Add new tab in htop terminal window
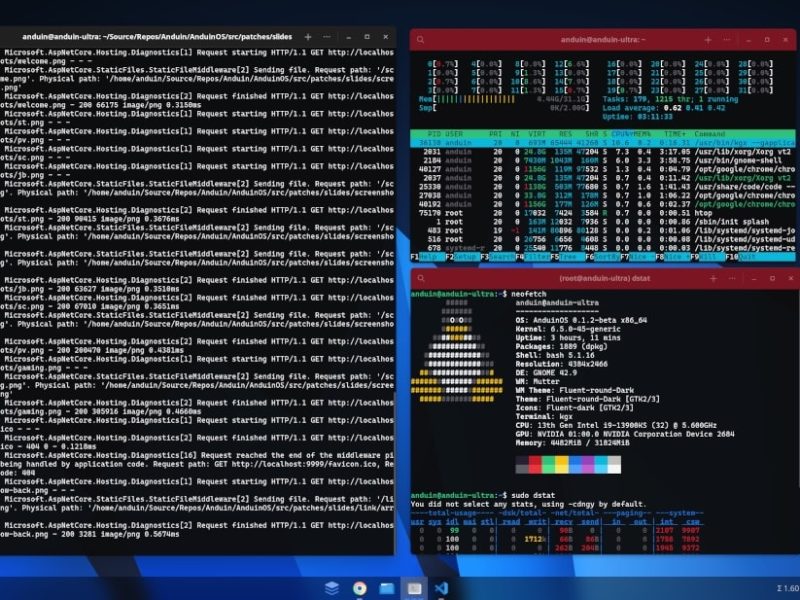Image resolution: width=800 pixels, height=600 pixels. pyautogui.click(x=708, y=40)
